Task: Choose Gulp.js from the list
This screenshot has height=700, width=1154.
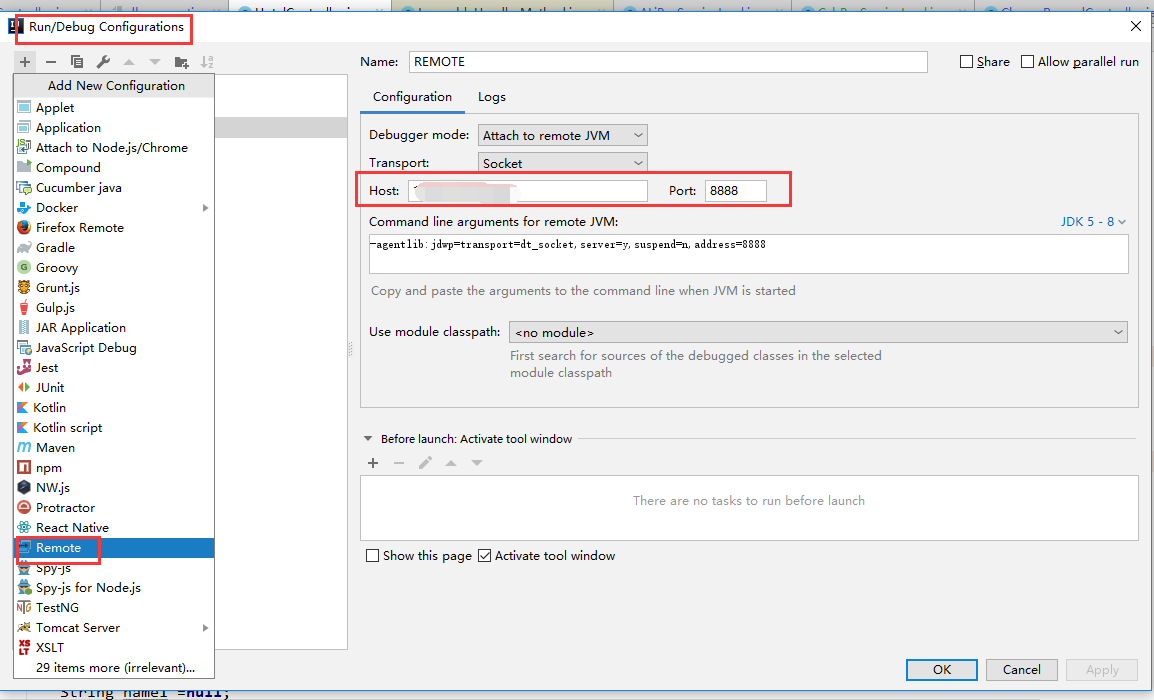Action: pos(114,307)
